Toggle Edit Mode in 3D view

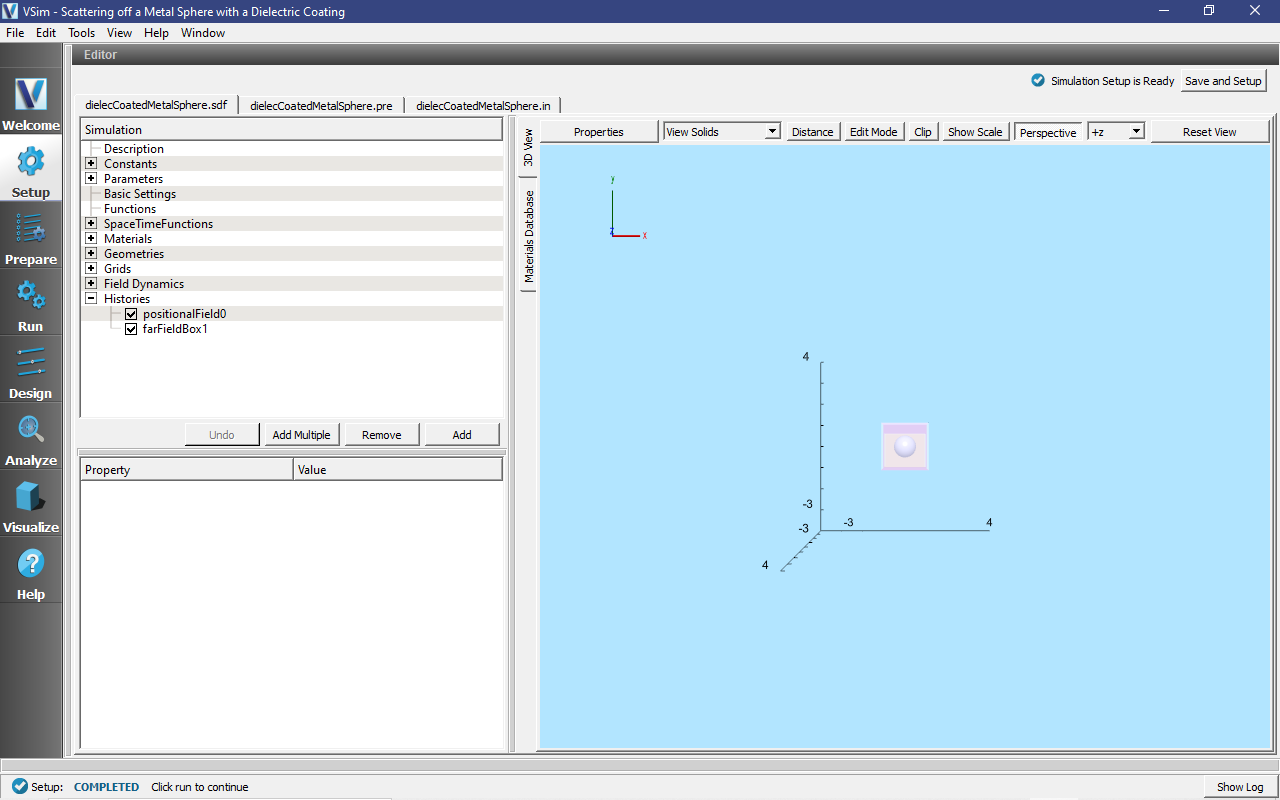[873, 132]
